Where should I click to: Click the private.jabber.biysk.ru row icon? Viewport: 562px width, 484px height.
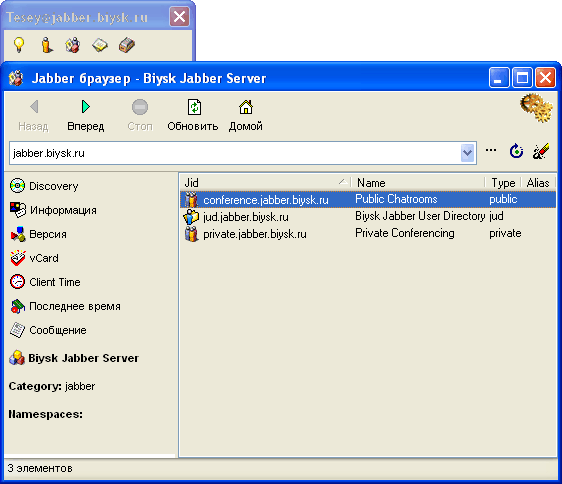click(191, 234)
